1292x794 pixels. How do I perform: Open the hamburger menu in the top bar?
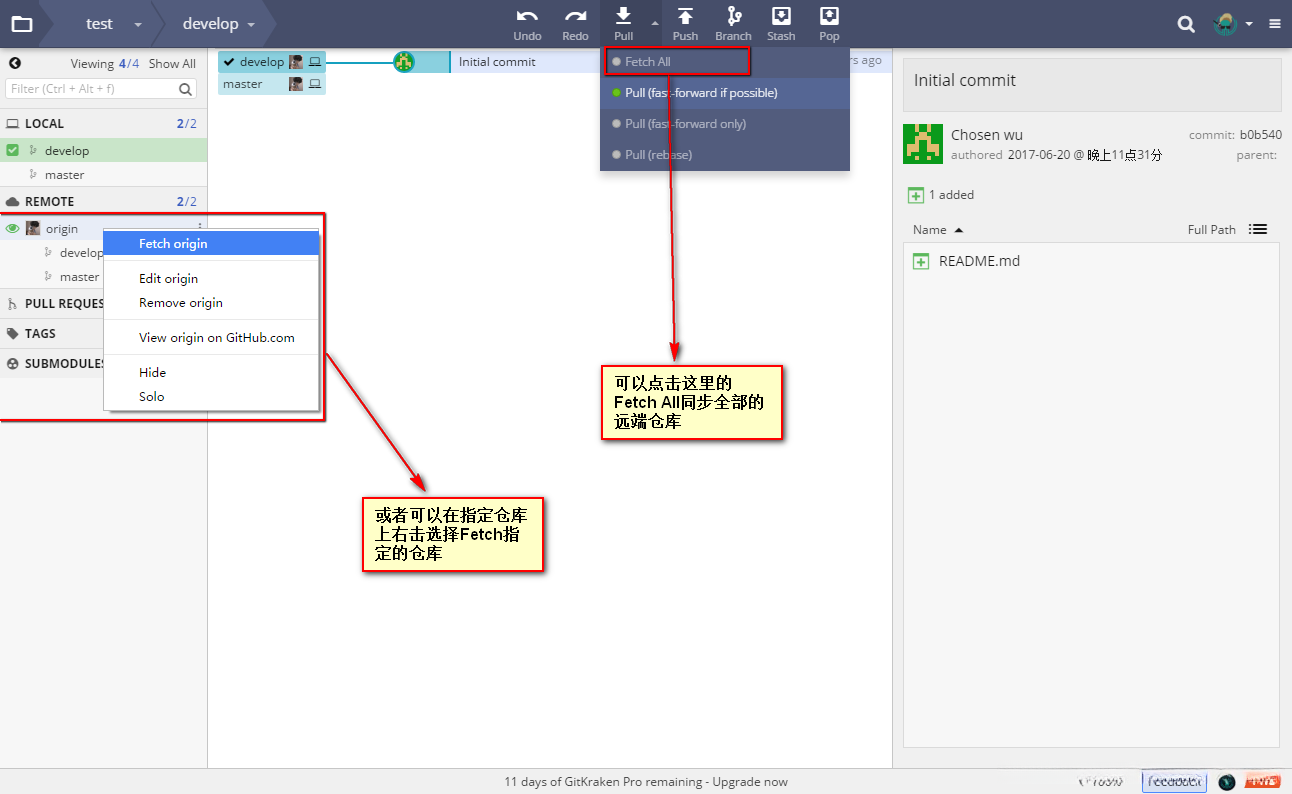[x=1274, y=24]
